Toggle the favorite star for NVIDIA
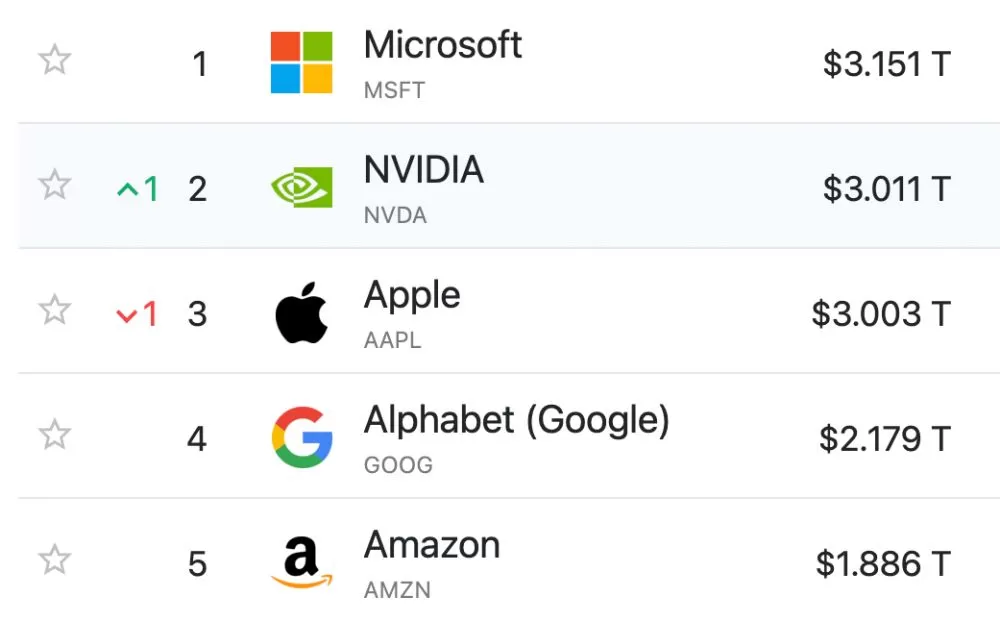This screenshot has height=622, width=1000. point(55,184)
